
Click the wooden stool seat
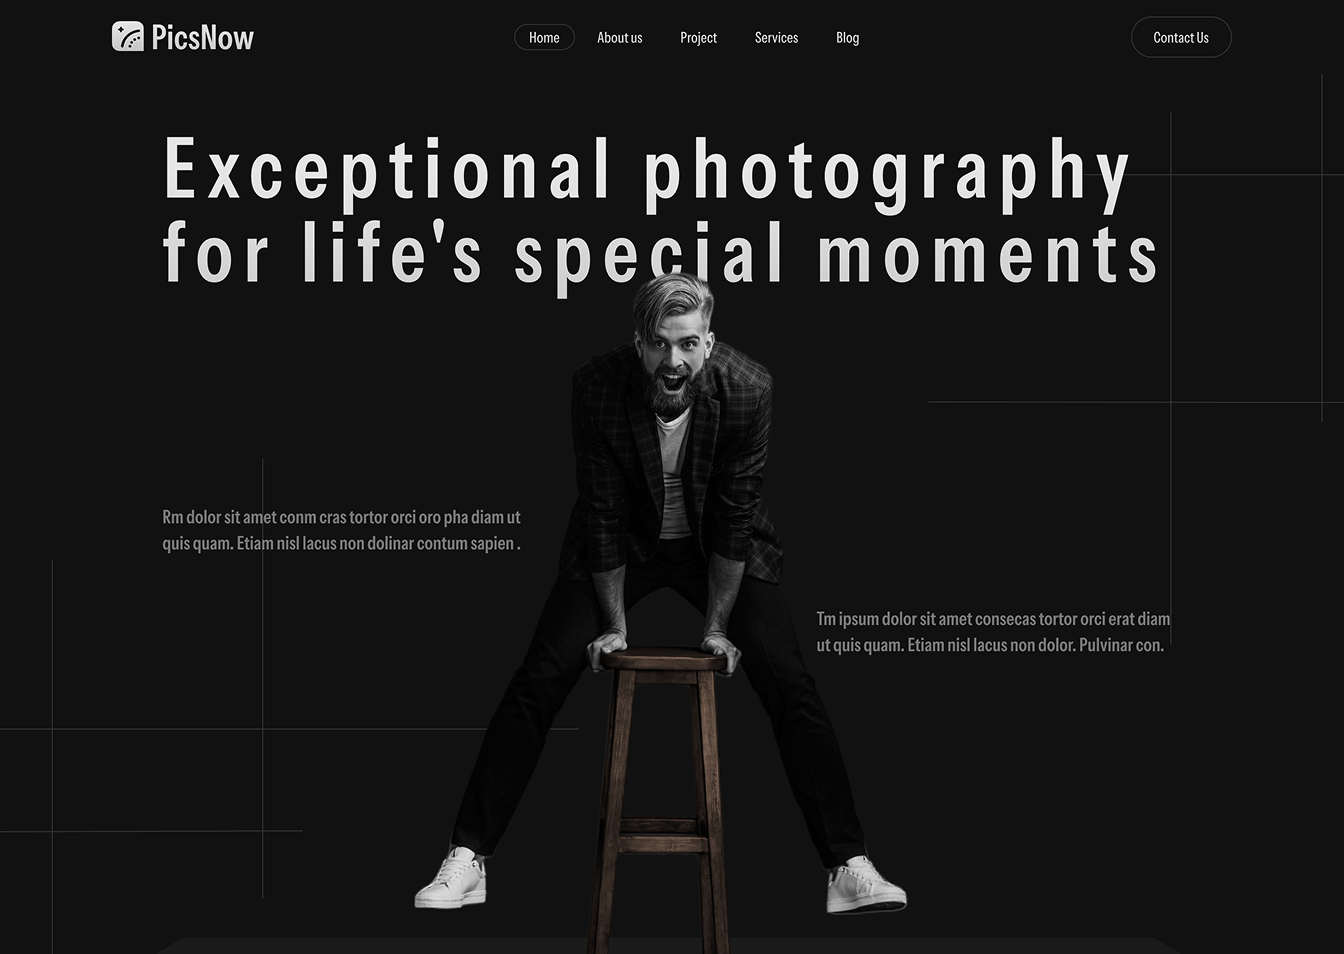pyautogui.click(x=664, y=659)
